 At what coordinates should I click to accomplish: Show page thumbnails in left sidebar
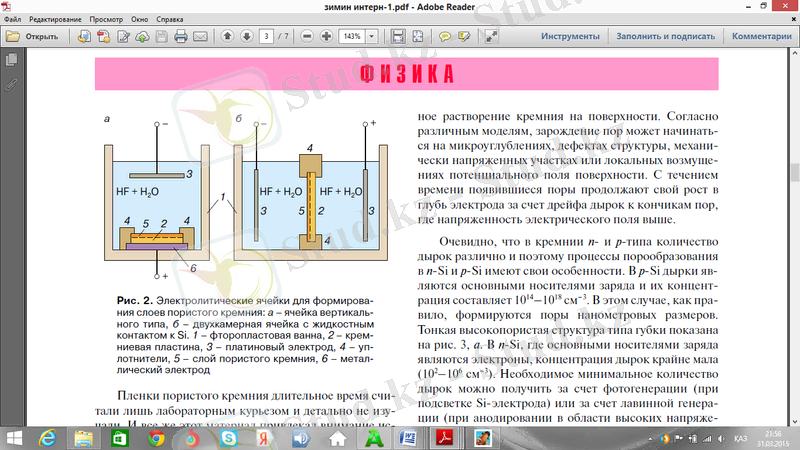11,60
